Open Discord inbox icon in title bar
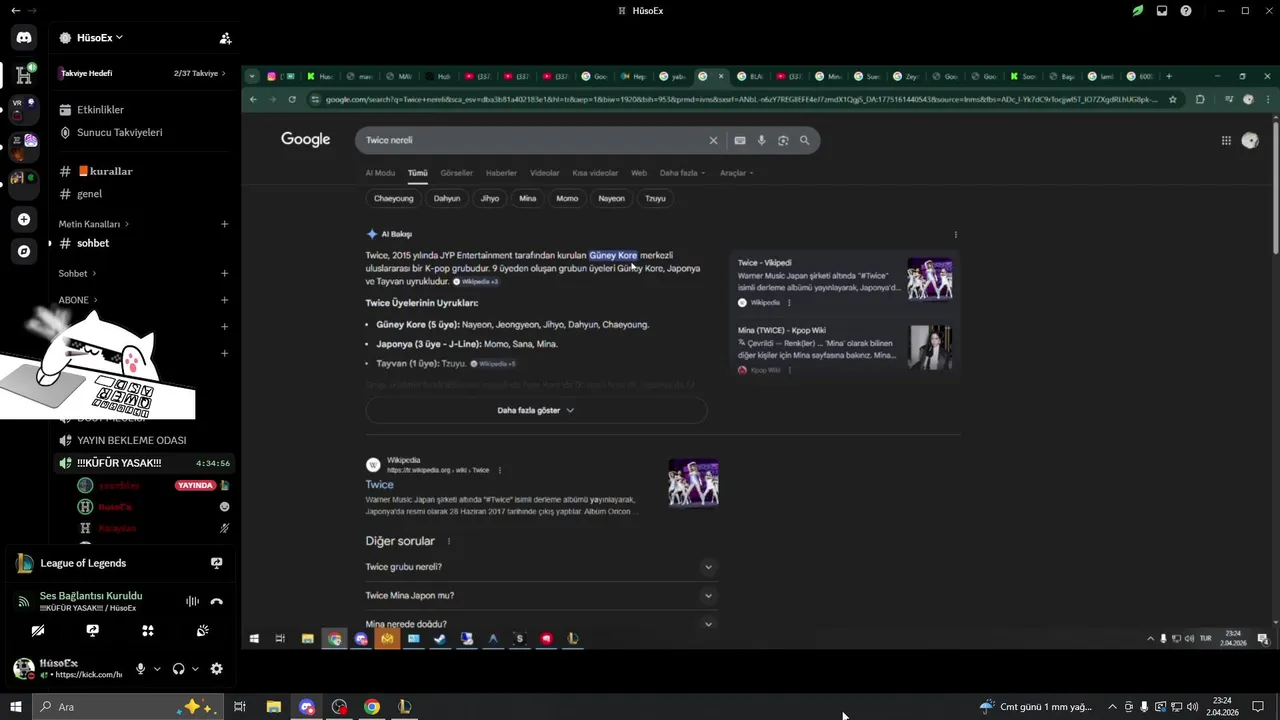1280x720 pixels. click(x=1162, y=10)
